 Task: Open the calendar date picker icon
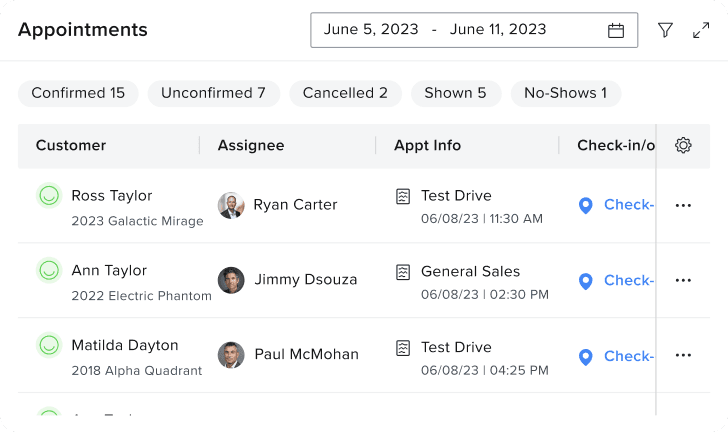click(616, 30)
